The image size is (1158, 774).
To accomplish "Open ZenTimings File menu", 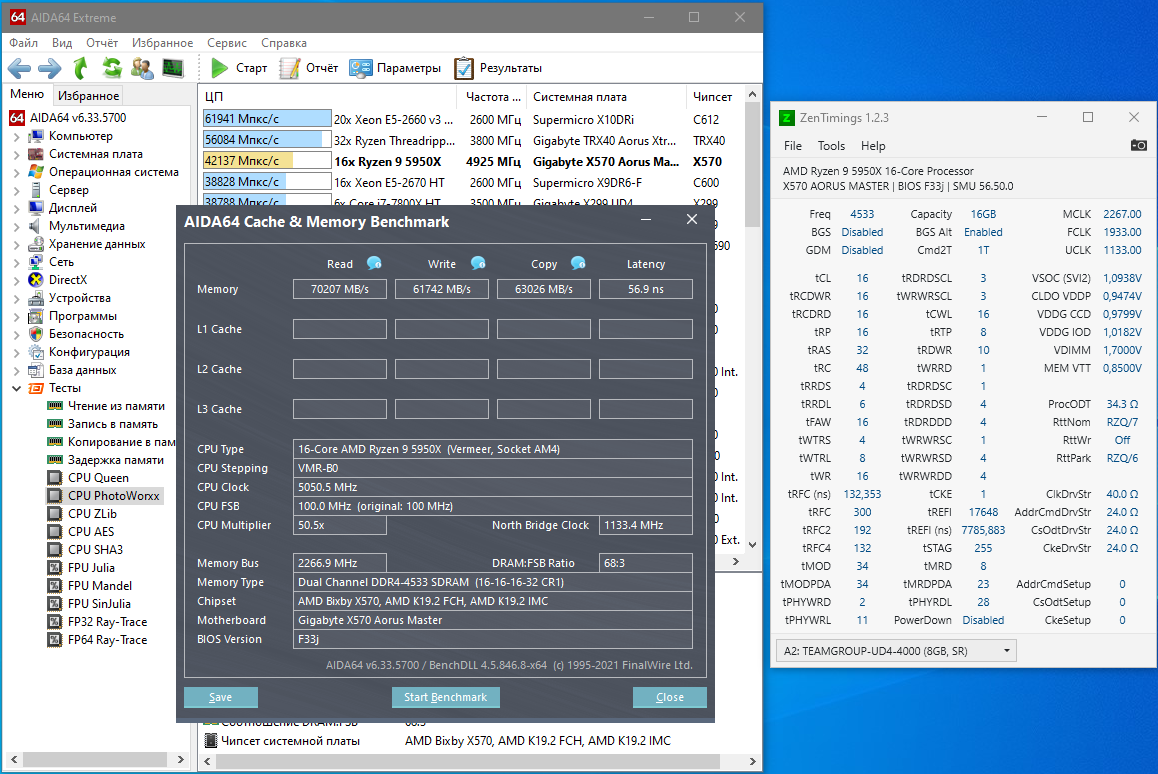I will [792, 145].
